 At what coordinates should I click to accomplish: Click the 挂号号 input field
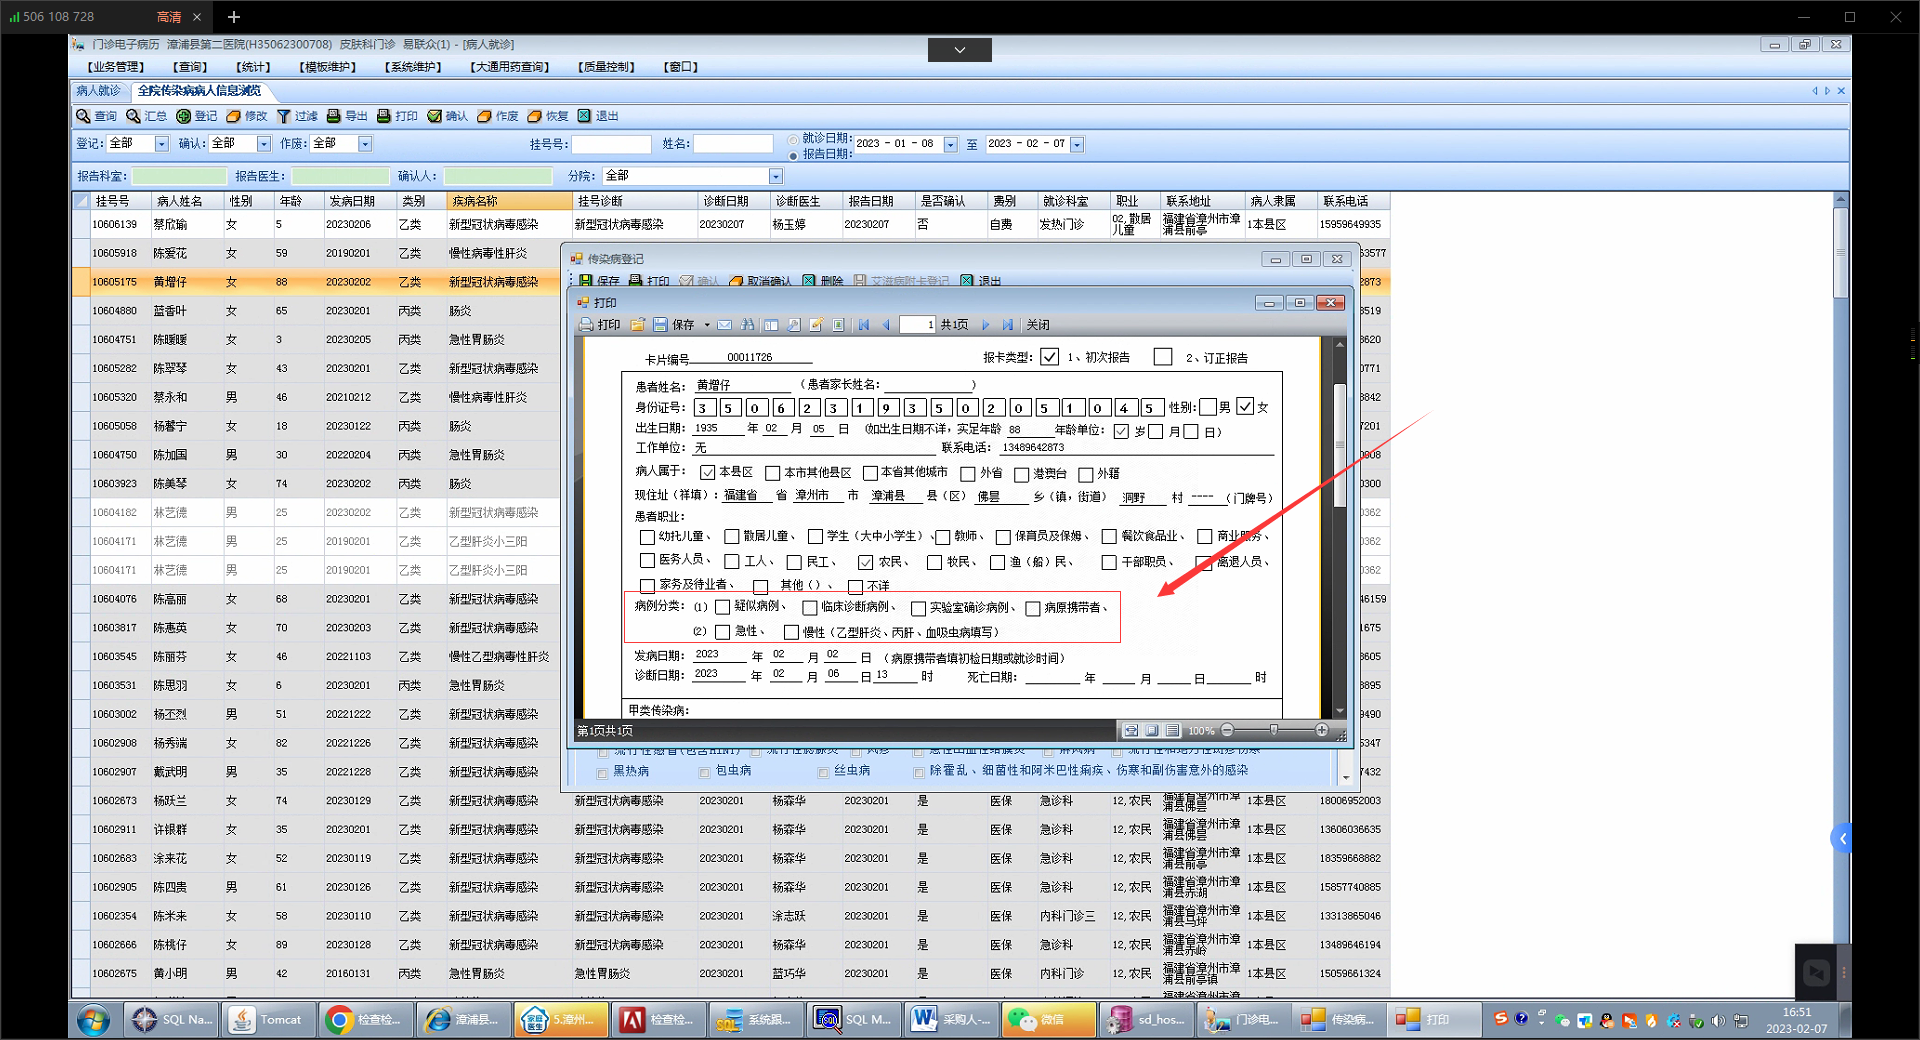pos(611,144)
